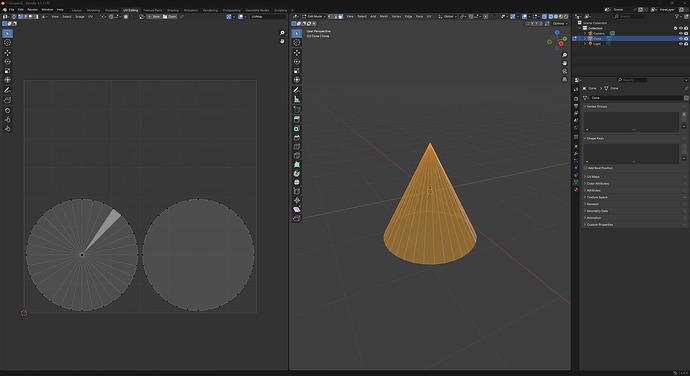Select the Smooth tool in 3D viewport
Viewport: 690px width, 376px height.
pos(297,182)
